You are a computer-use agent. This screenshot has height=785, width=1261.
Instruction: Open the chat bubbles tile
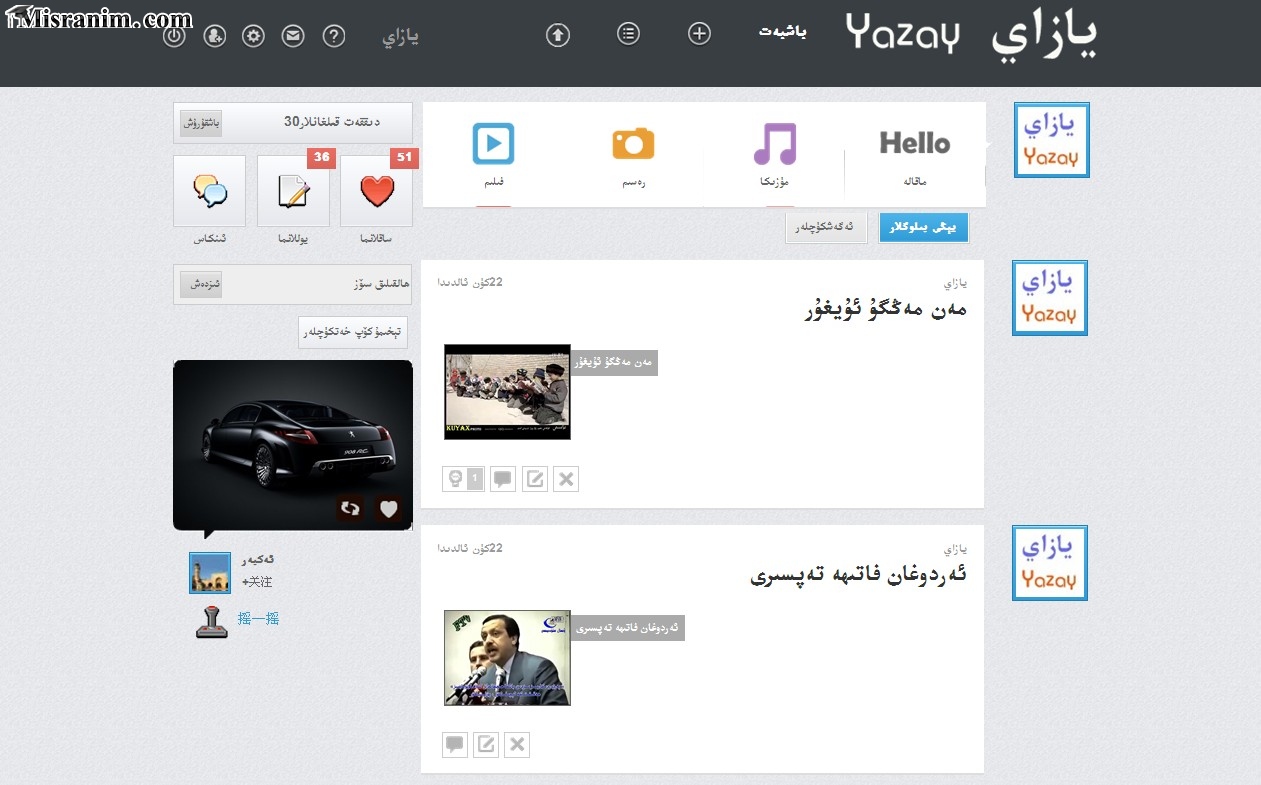[210, 191]
